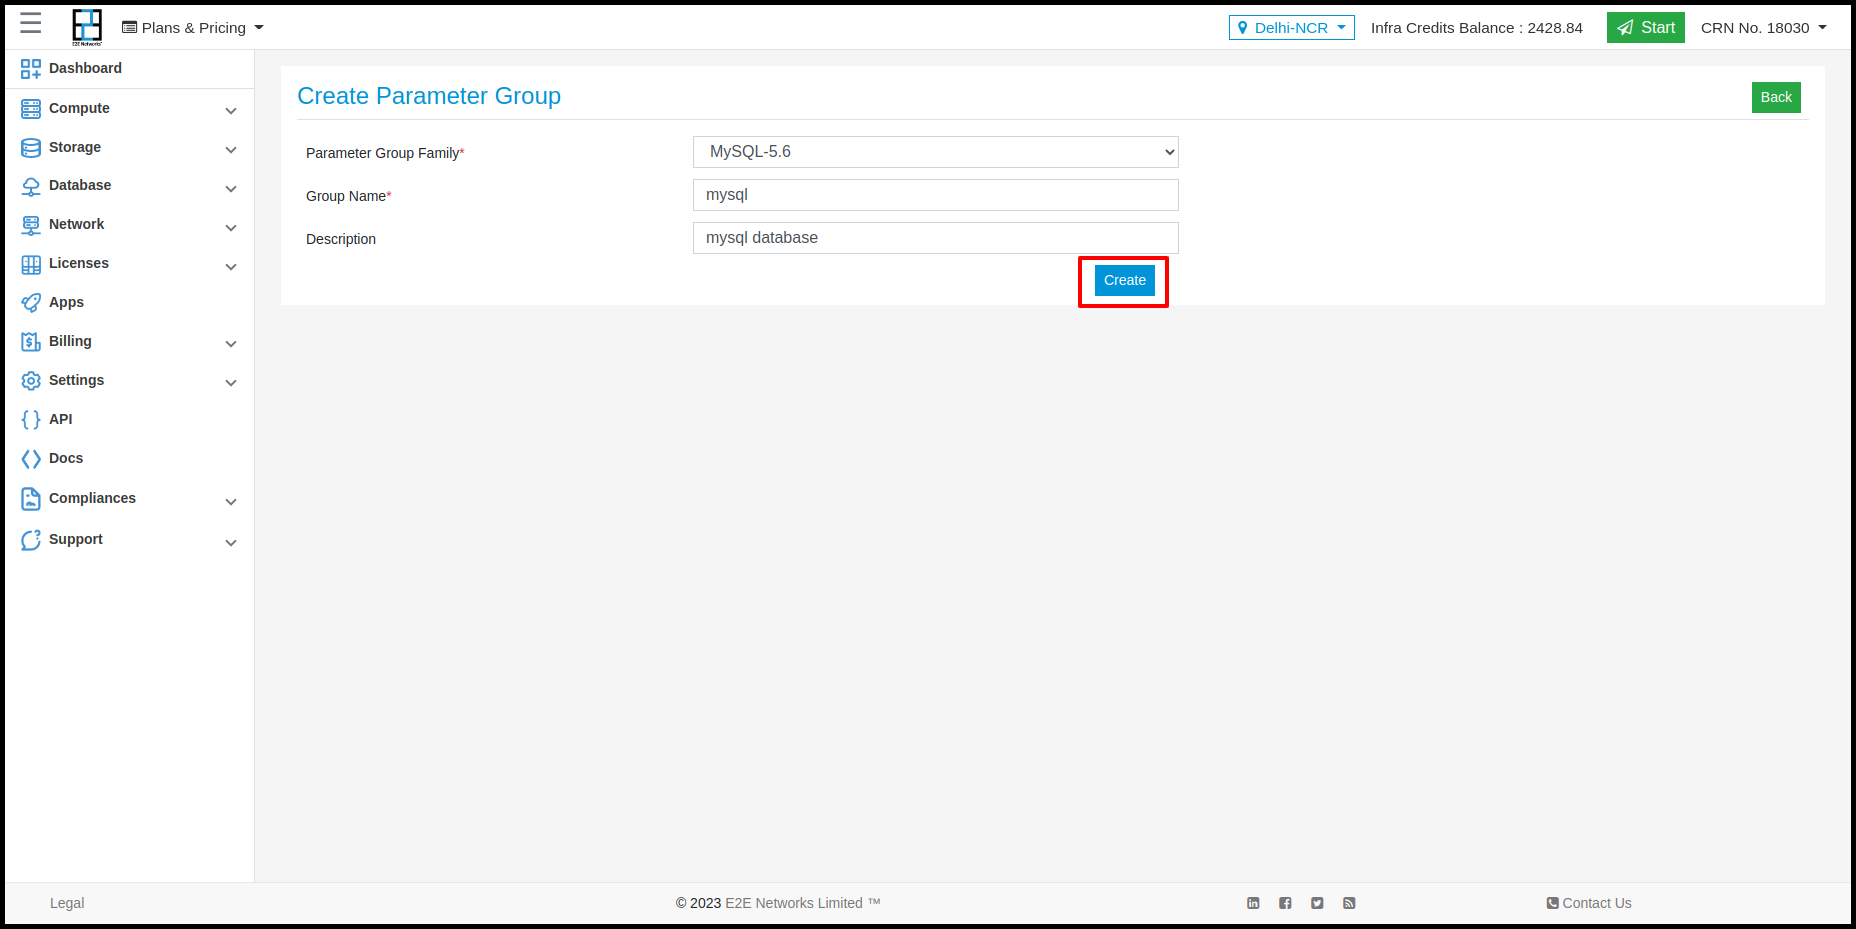Click the blue Create button
The image size is (1856, 929).
coord(1124,280)
